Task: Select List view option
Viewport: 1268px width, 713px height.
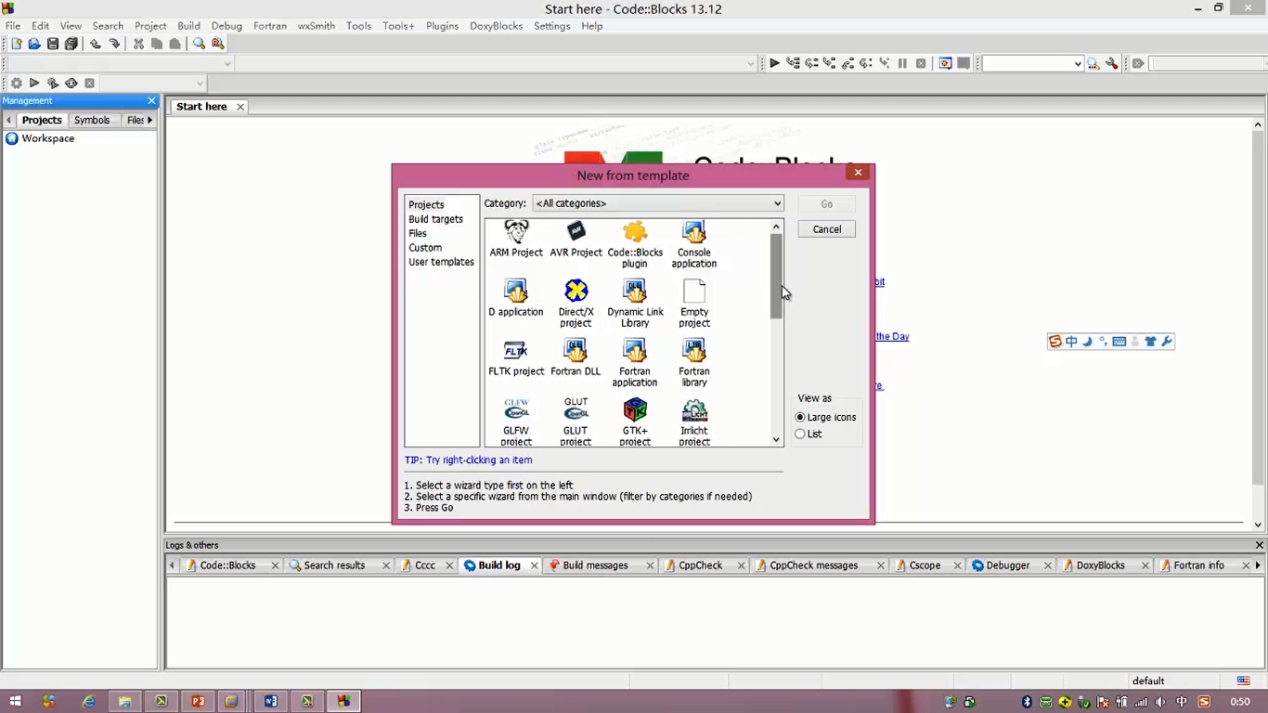Action: coord(808,434)
